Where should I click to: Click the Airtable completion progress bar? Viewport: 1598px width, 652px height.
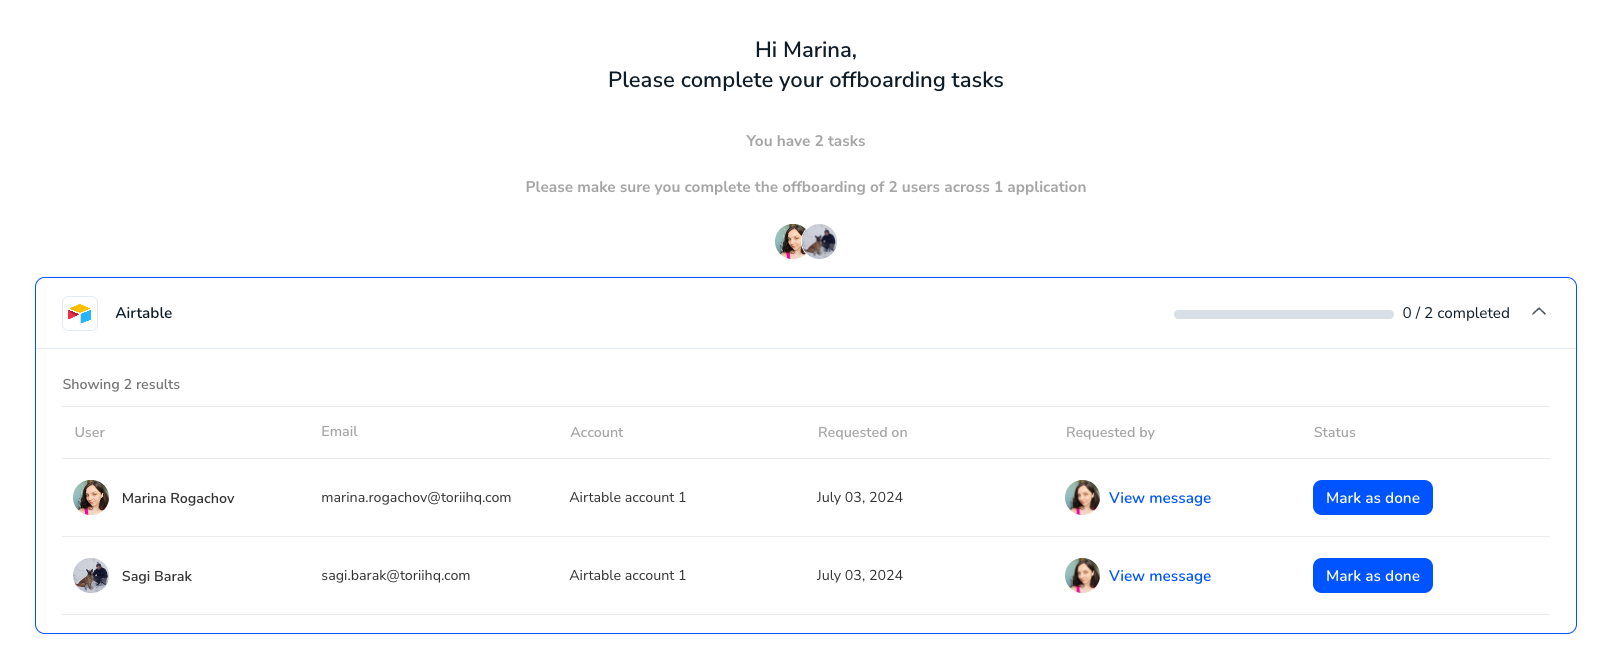pyautogui.click(x=1284, y=314)
